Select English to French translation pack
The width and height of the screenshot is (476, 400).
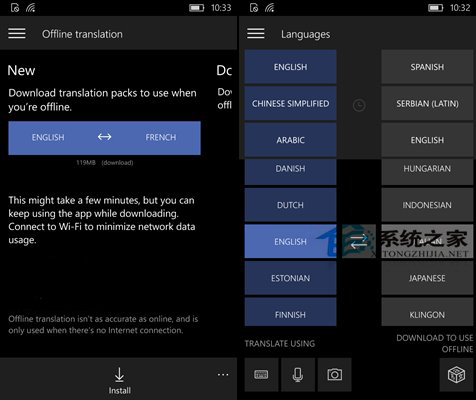coord(104,138)
